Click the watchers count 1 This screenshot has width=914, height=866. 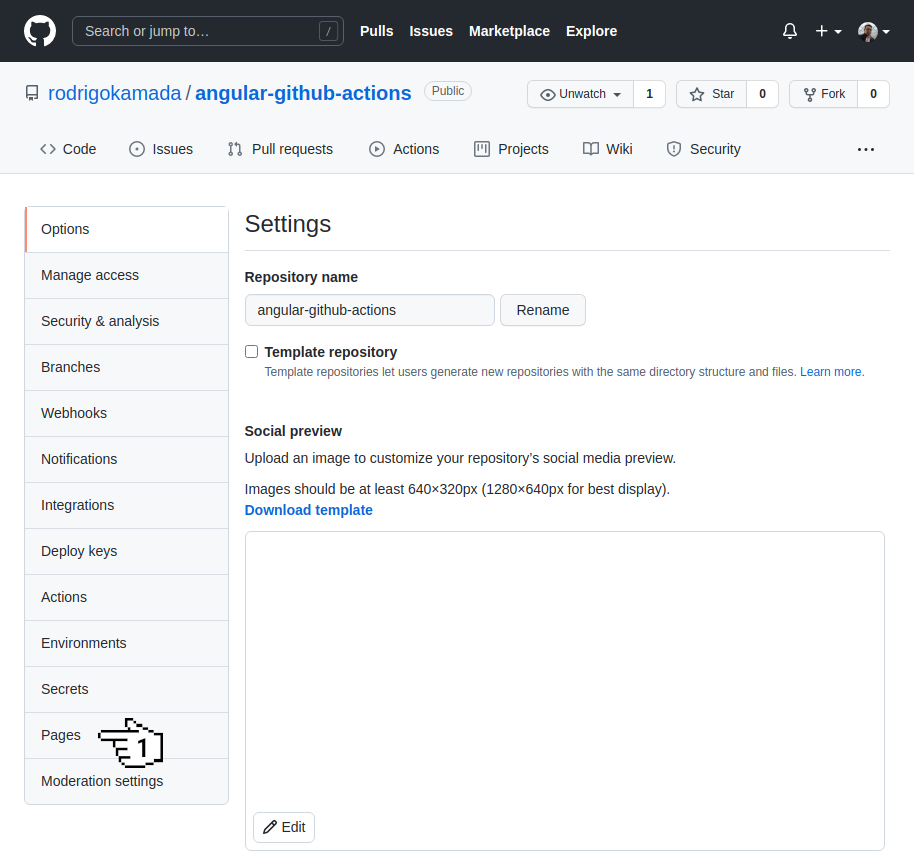(649, 94)
